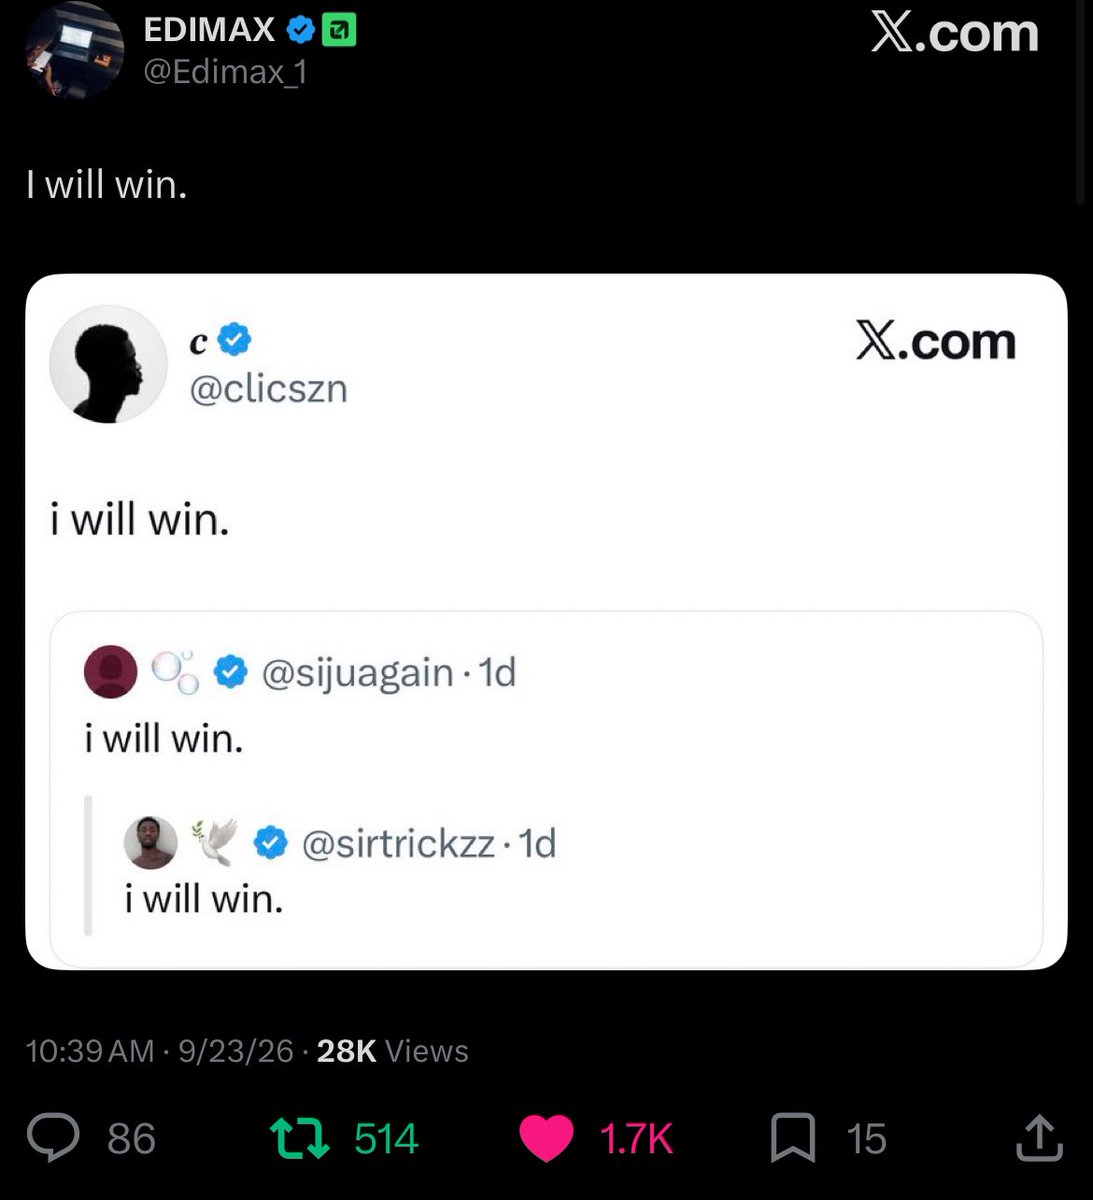The image size is (1093, 1200).
Task: Tap the reply speech bubble icon
Action: (53, 1139)
